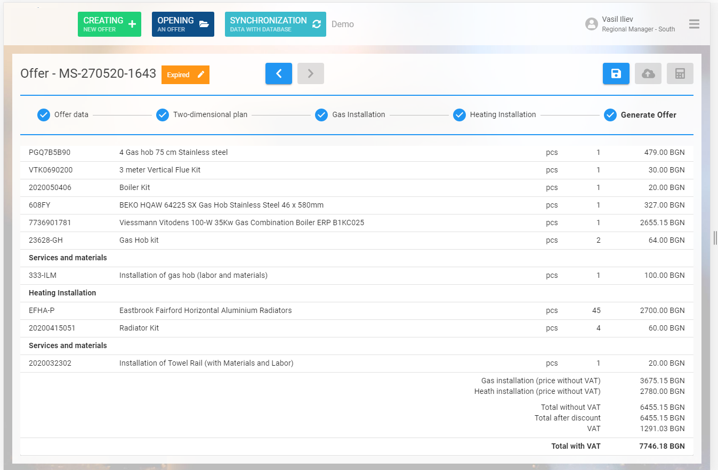Screen dimensions: 718x470
Task: Click the Vasil Iliev user name
Action: 617,19
